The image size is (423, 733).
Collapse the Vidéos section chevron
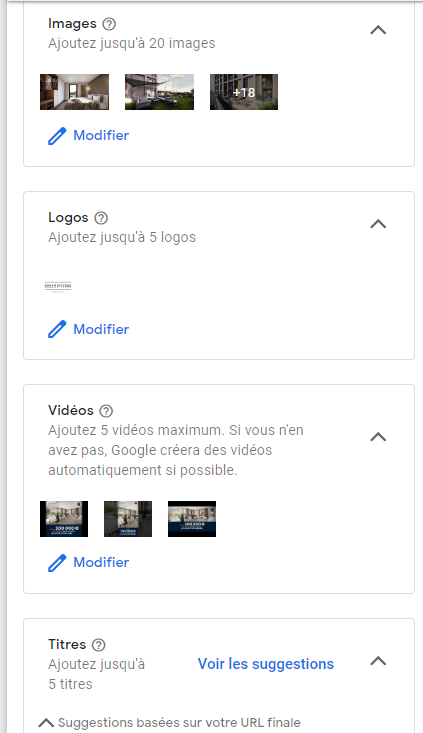coord(378,437)
